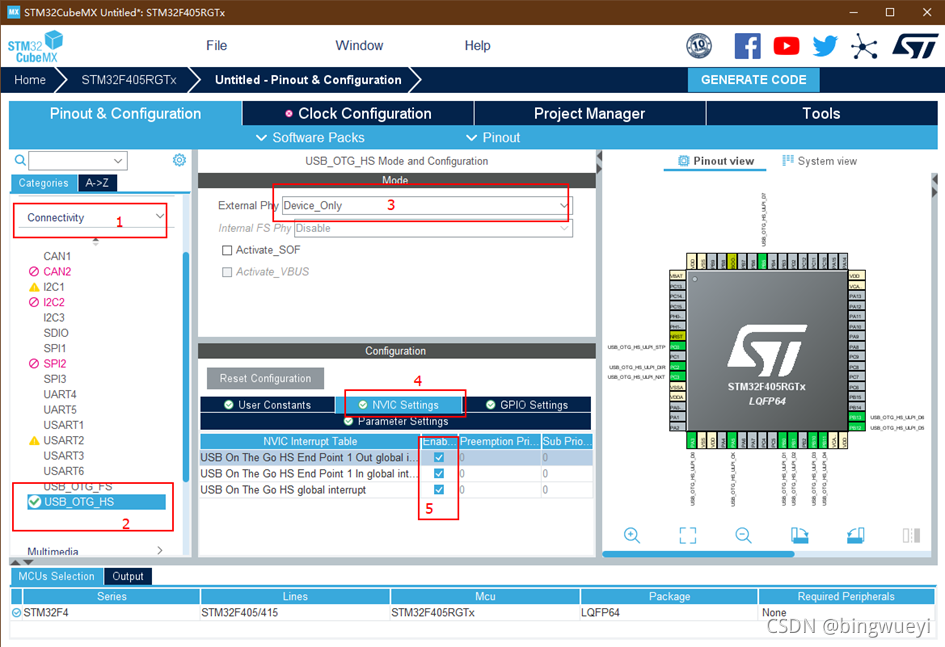Open the YouTube link icon
The width and height of the screenshot is (945, 647).
click(786, 46)
